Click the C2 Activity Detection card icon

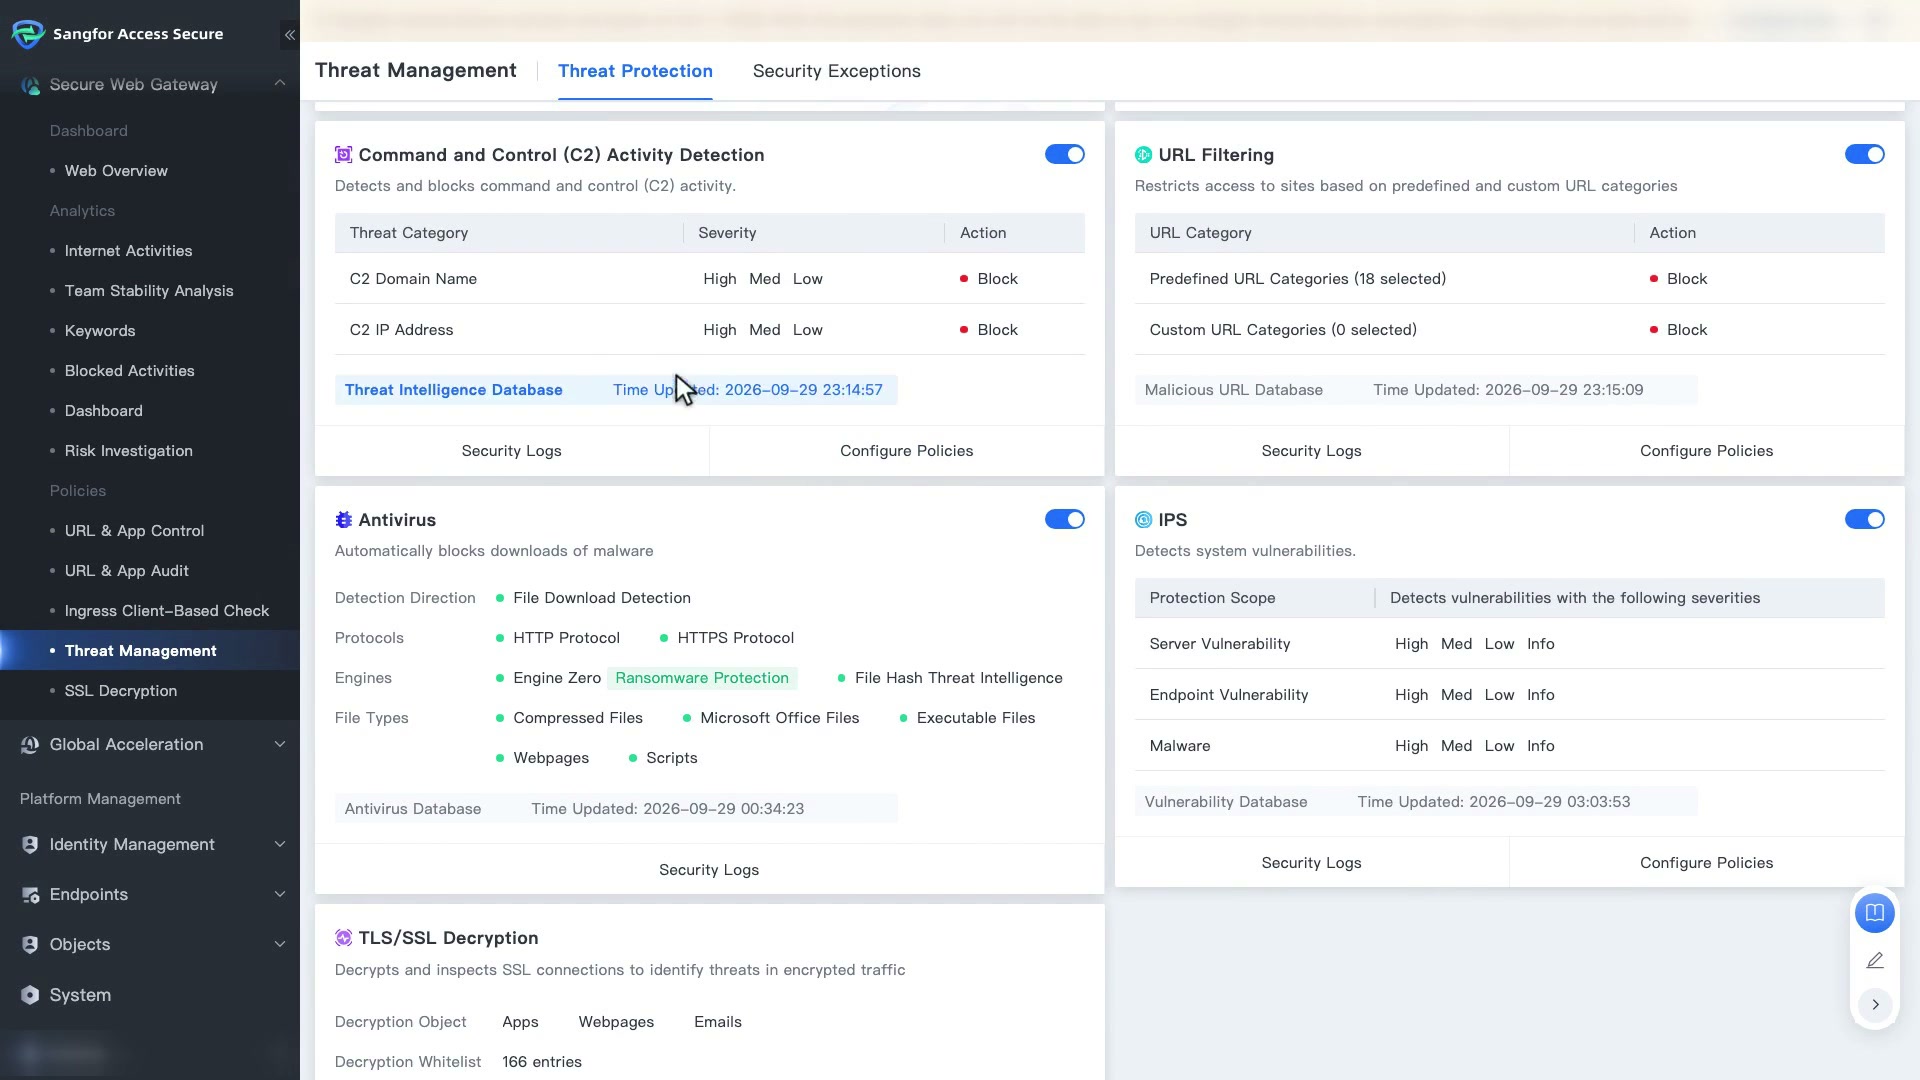343,155
